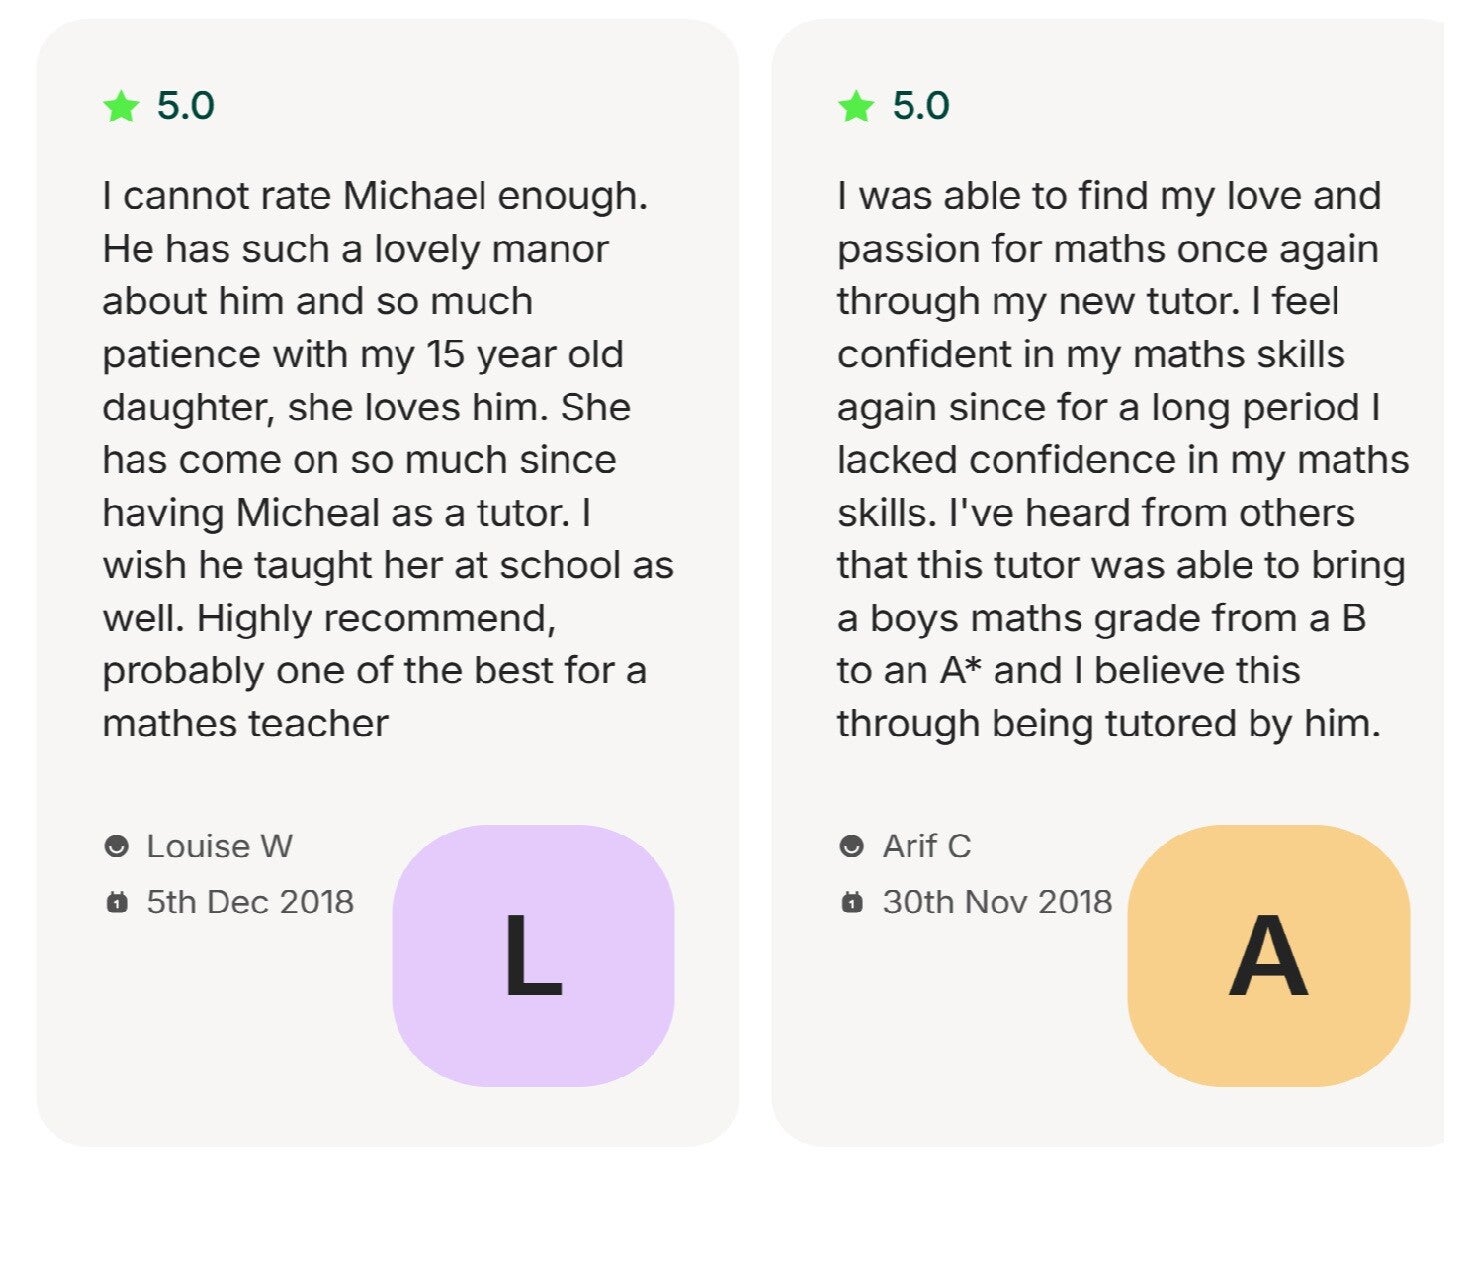The height and width of the screenshot is (1270, 1470).
Task: Click the person icon beside Louise W
Action: [x=117, y=847]
